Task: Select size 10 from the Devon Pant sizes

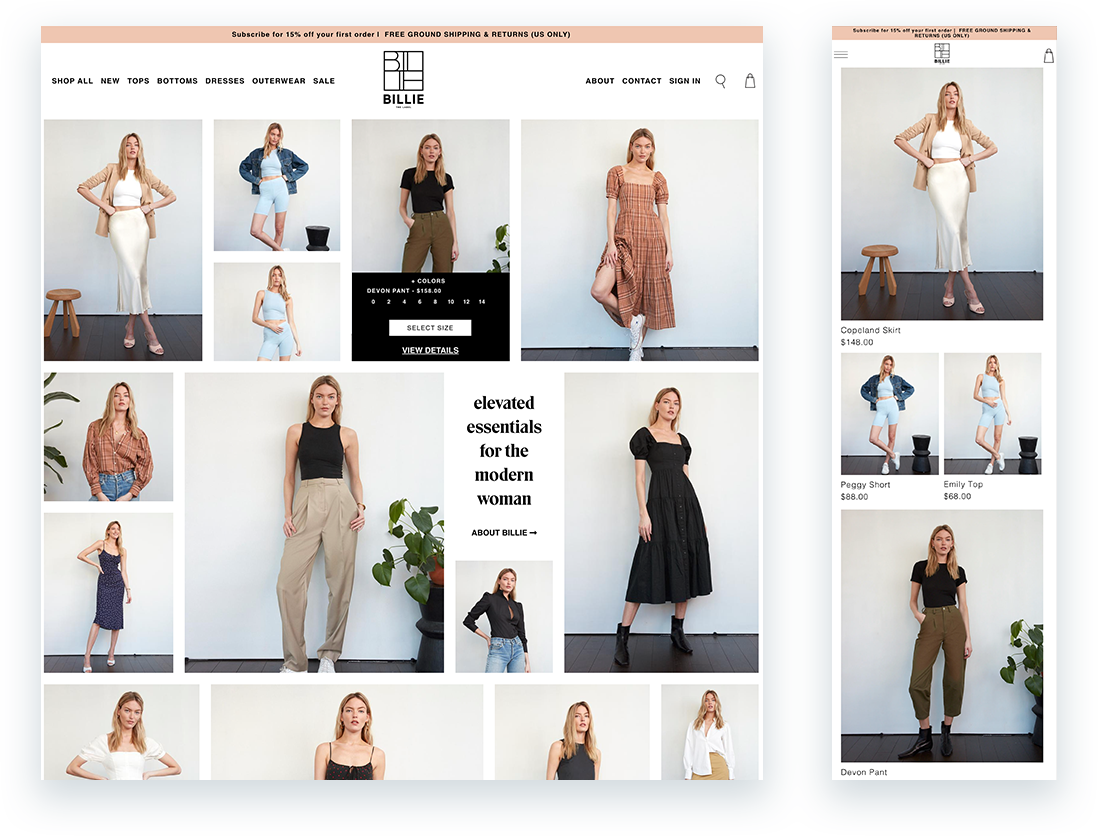Action: [x=450, y=301]
